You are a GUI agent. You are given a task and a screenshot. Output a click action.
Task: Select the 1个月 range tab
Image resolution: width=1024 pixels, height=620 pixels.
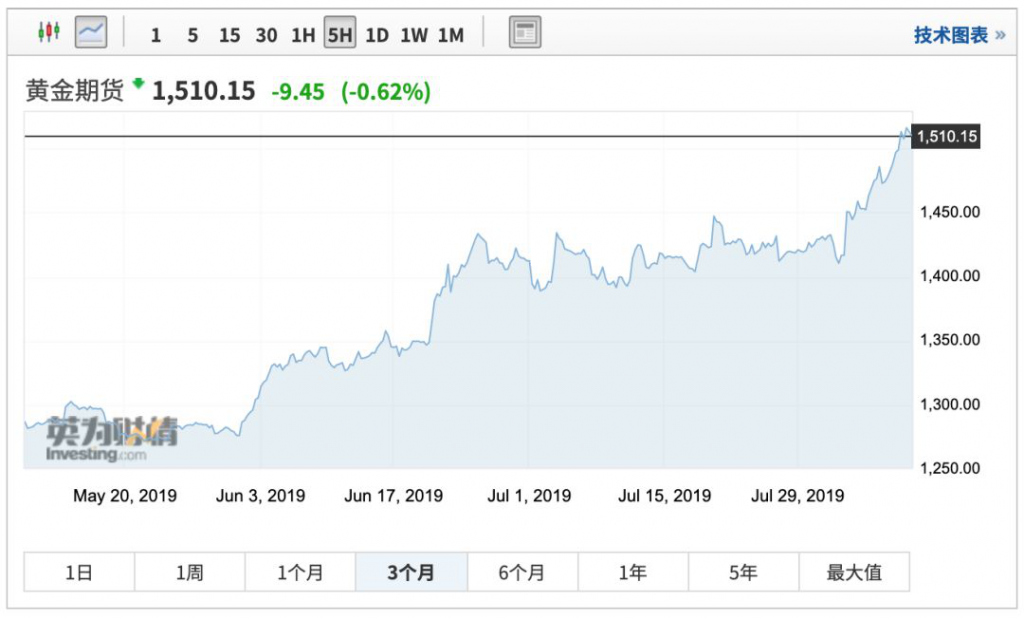click(x=300, y=573)
